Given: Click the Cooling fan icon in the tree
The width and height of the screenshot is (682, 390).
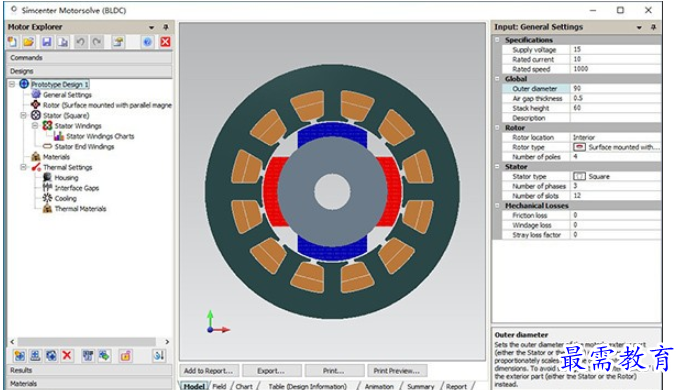Looking at the screenshot, I should tap(47, 198).
